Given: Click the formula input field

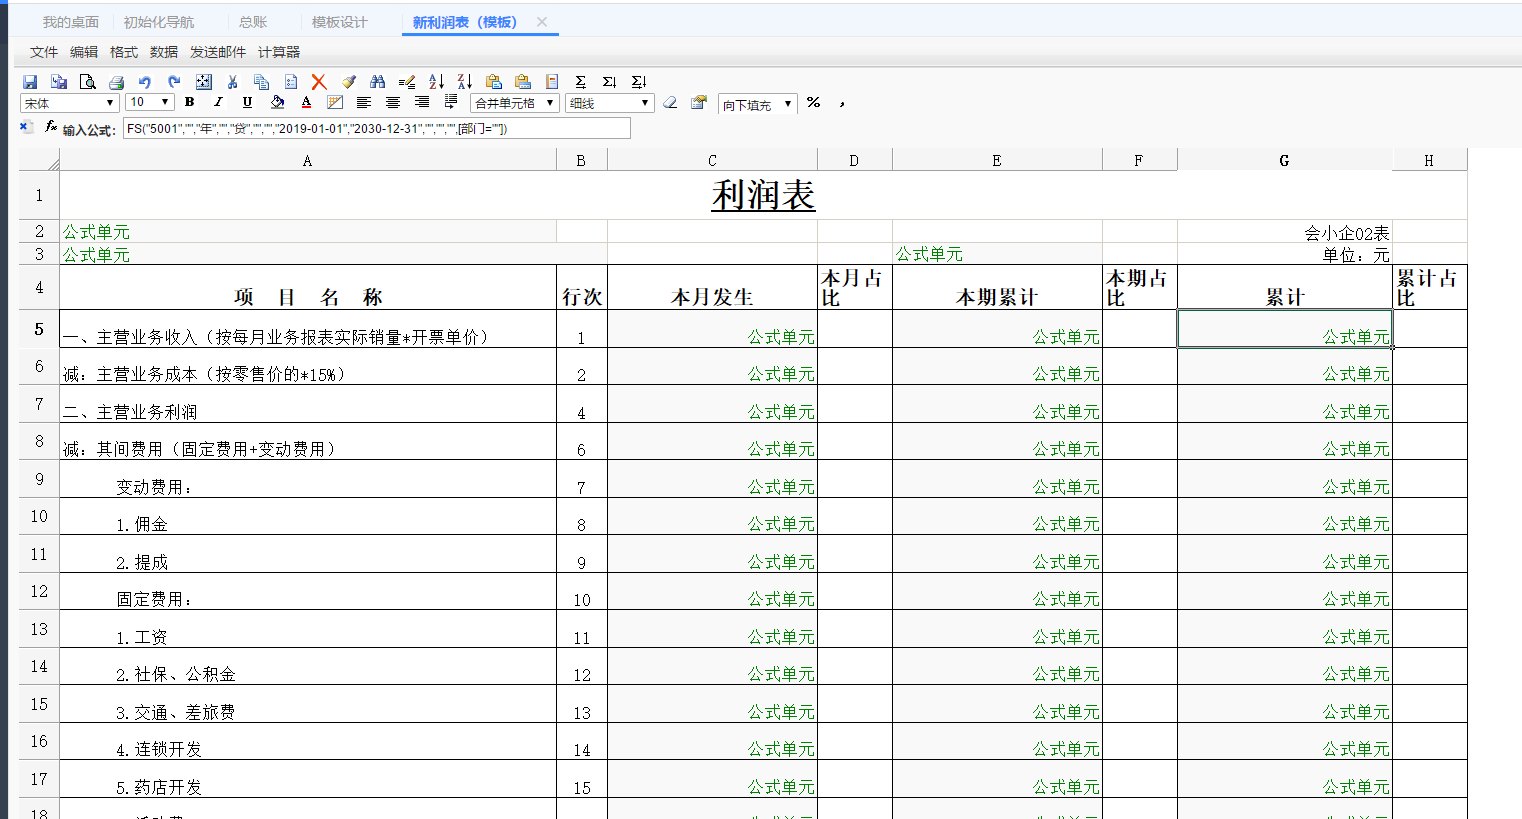Looking at the screenshot, I should [x=377, y=128].
